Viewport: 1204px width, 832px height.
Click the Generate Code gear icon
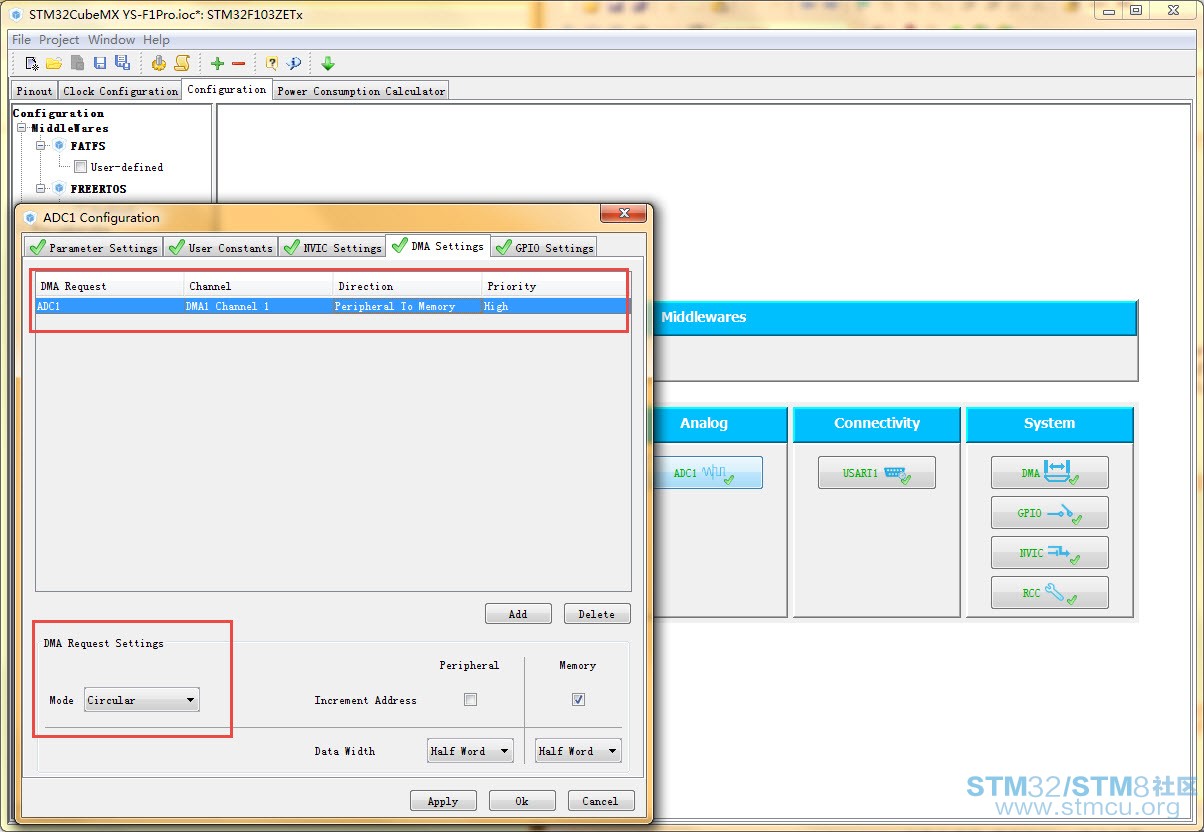point(159,63)
